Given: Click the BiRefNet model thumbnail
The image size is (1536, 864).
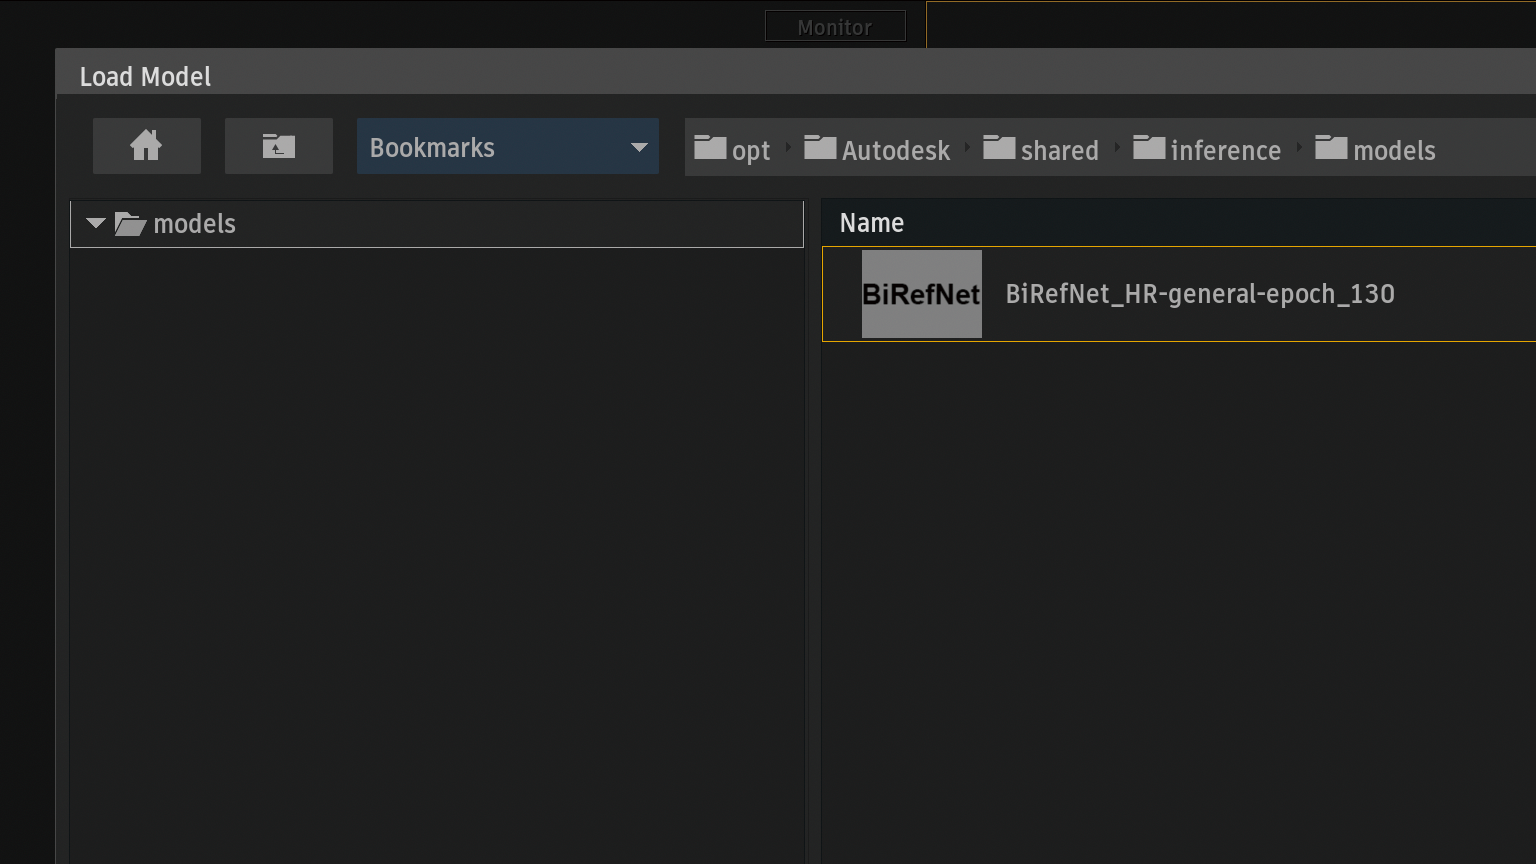Looking at the screenshot, I should pos(921,294).
